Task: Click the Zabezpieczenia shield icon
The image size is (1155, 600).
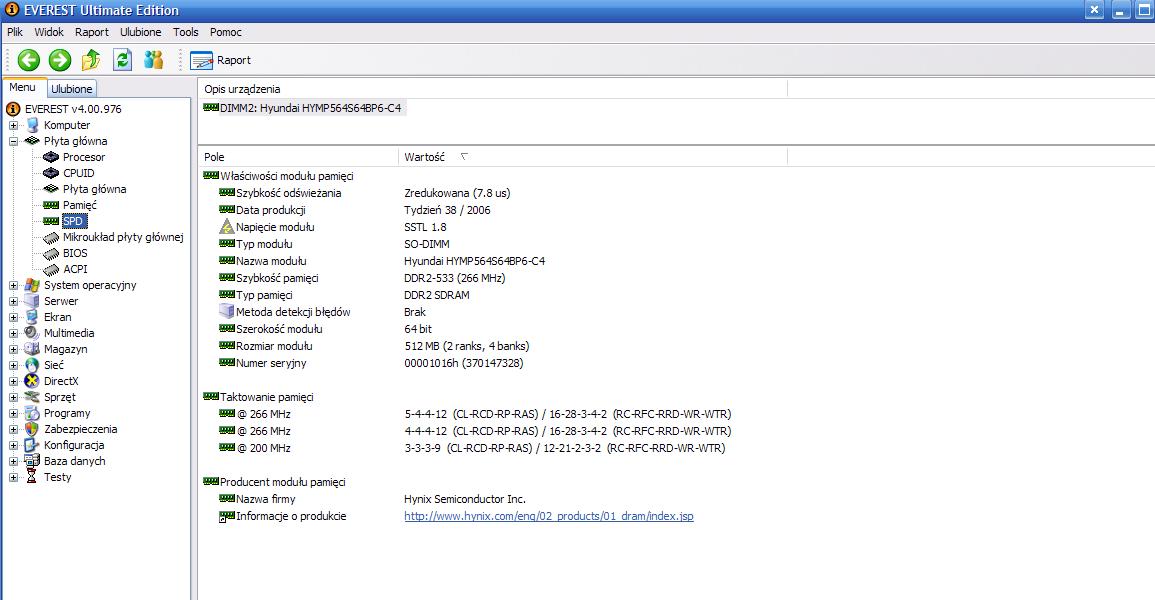Action: pyautogui.click(x=32, y=429)
